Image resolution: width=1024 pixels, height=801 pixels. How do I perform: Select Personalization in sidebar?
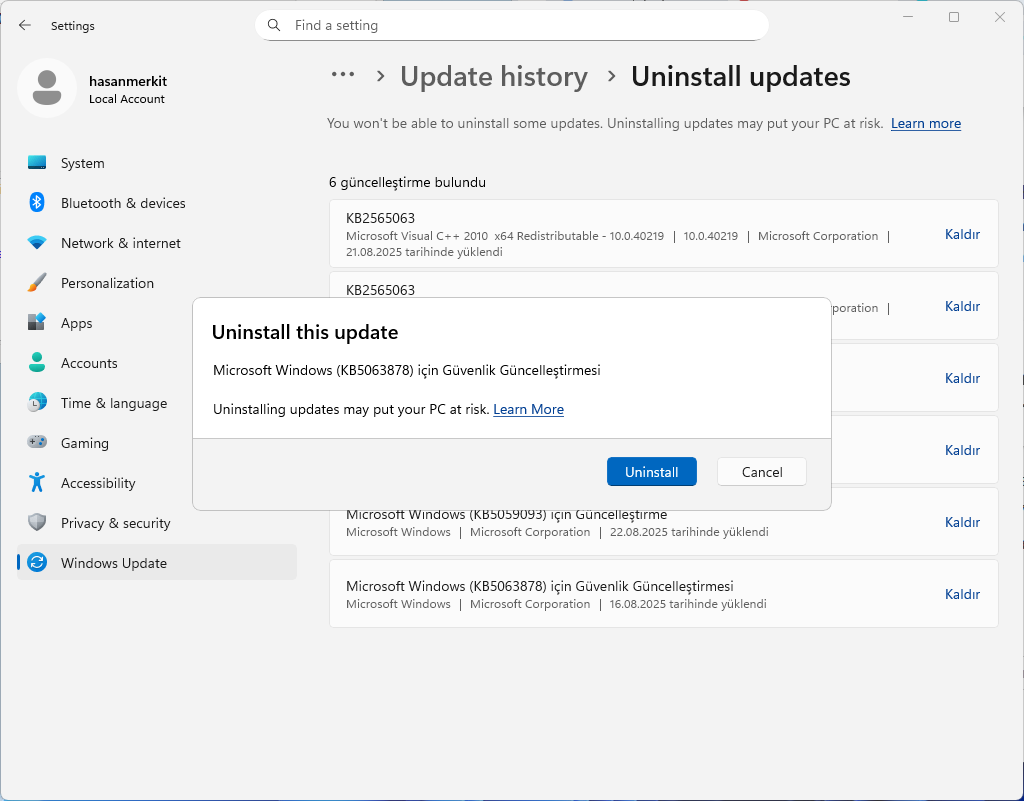[157, 283]
